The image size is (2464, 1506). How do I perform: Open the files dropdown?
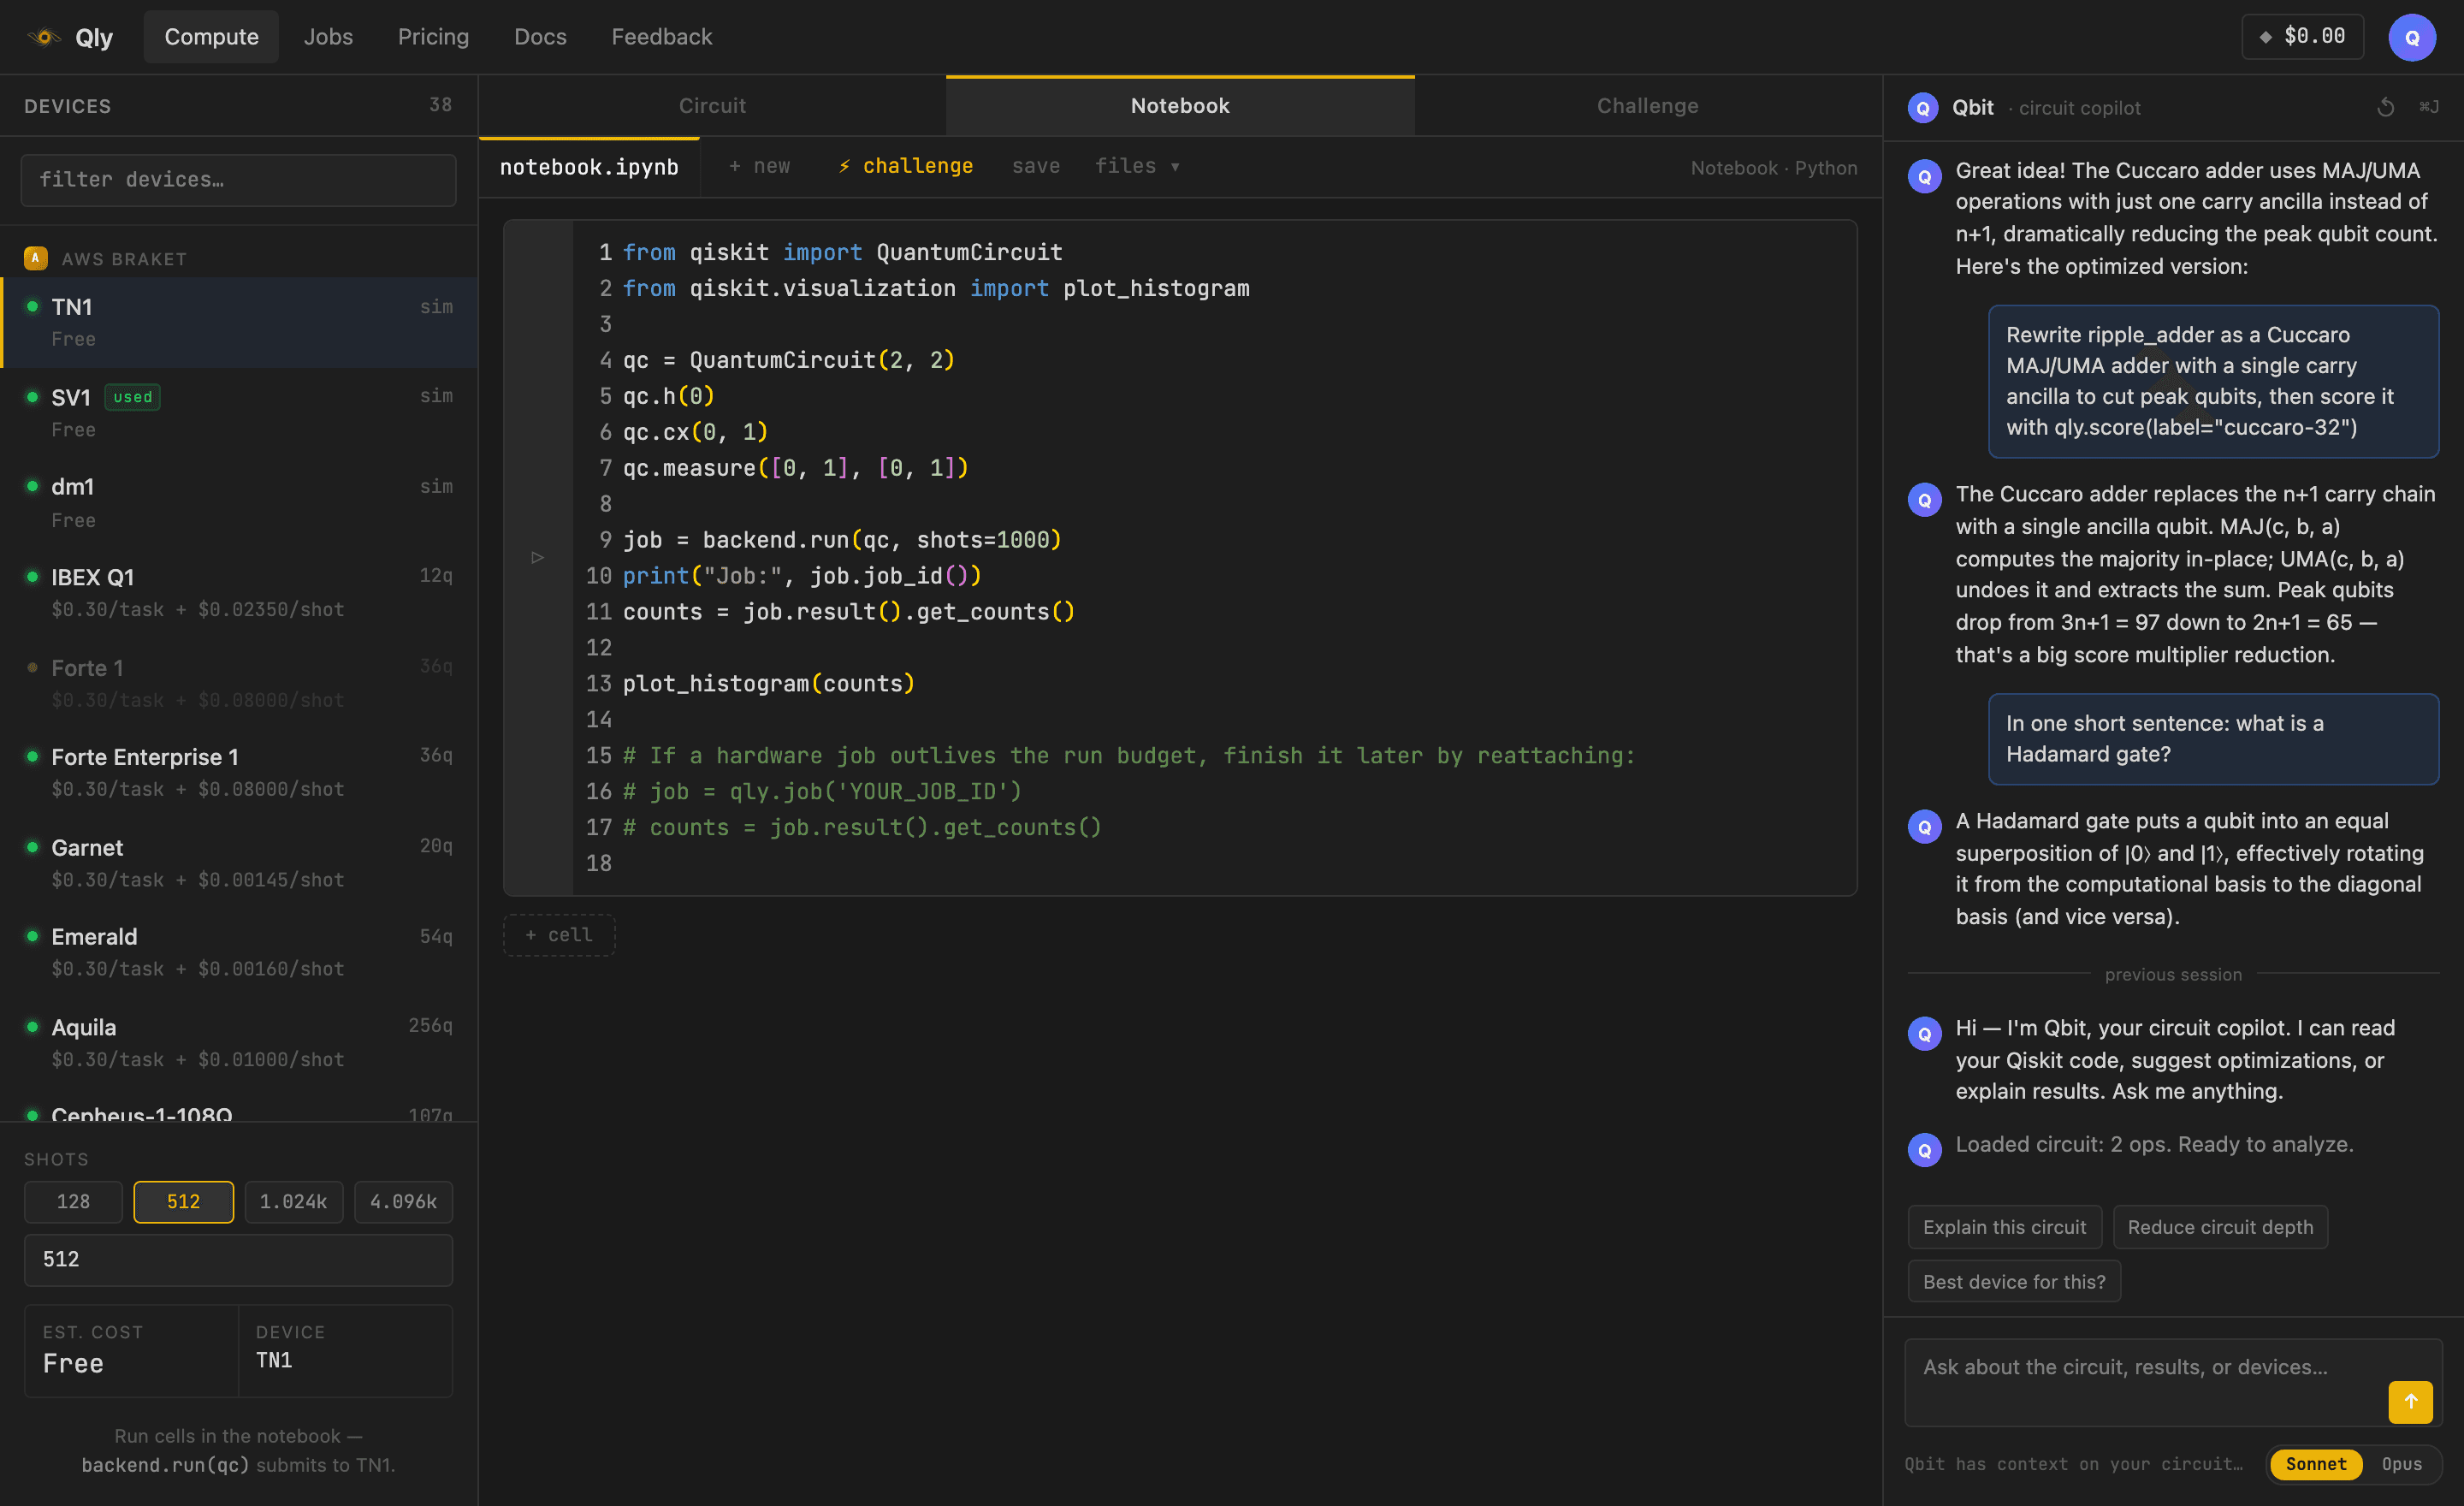[1137, 166]
